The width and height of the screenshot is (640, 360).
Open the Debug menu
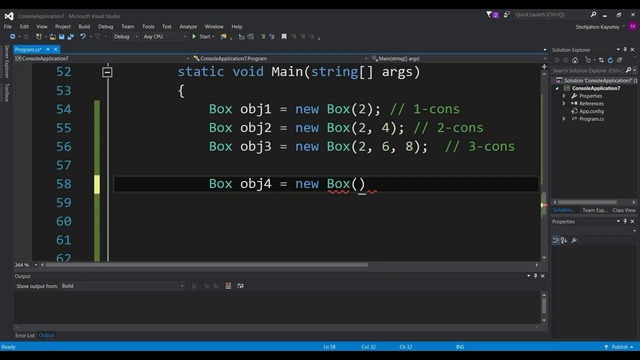pos(106,27)
